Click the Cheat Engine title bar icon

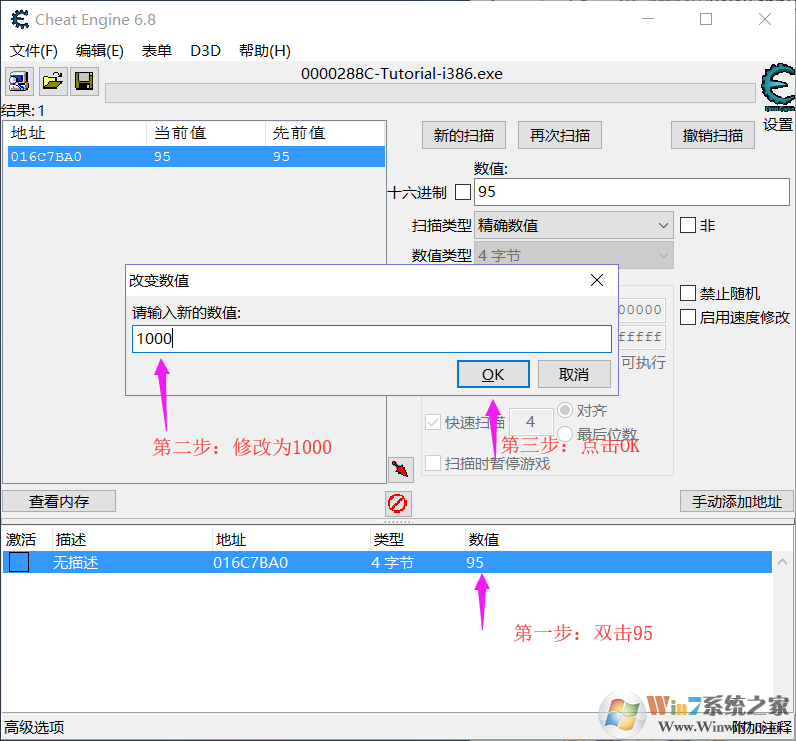(20, 19)
